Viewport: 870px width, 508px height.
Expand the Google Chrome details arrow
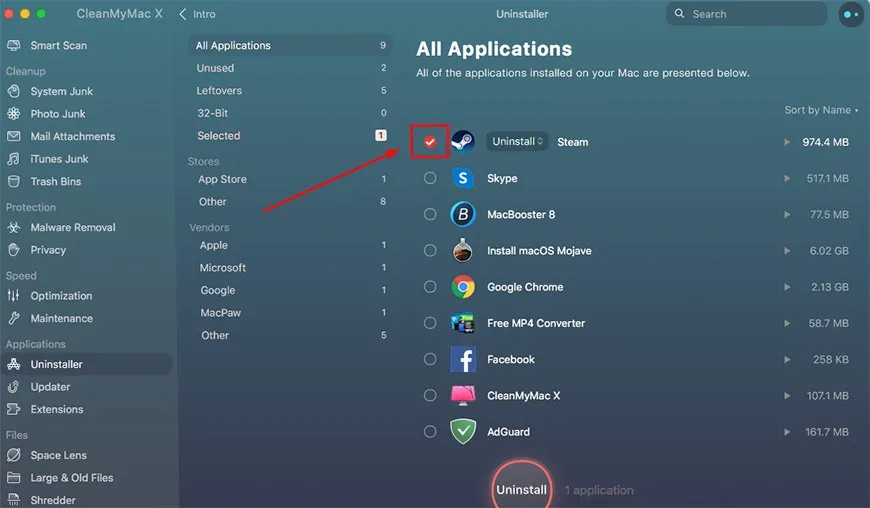pos(787,287)
